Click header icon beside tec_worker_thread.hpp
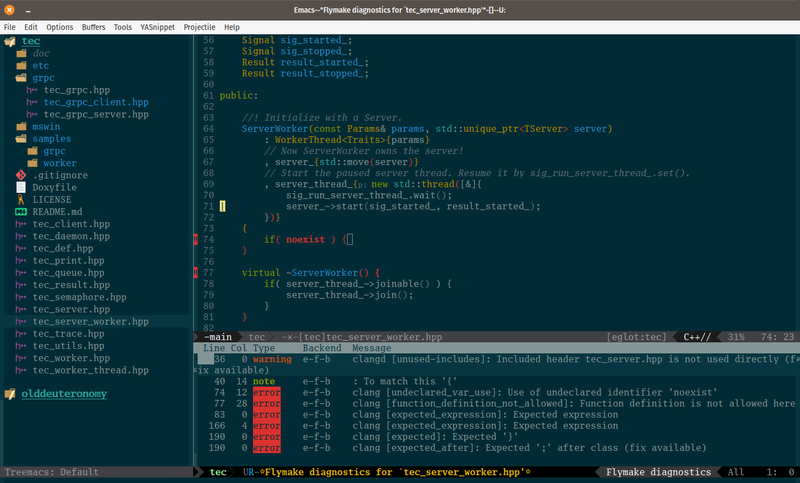The height and width of the screenshot is (483, 800). [21, 370]
